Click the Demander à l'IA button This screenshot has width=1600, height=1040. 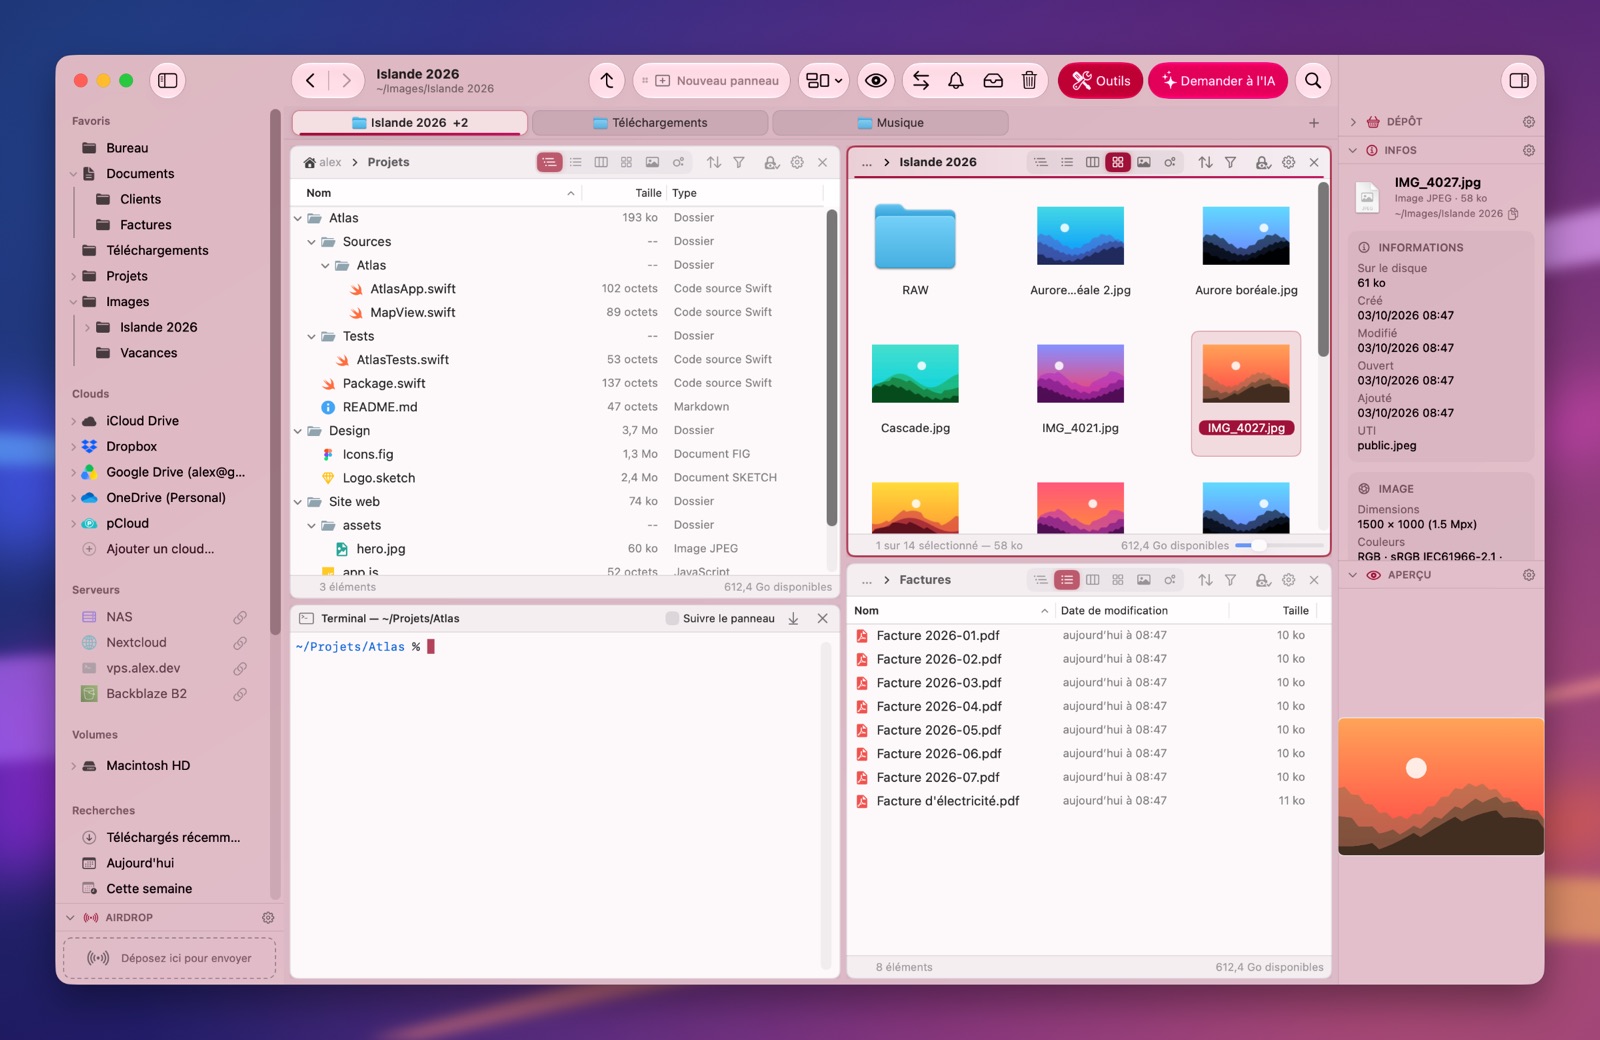[1218, 81]
